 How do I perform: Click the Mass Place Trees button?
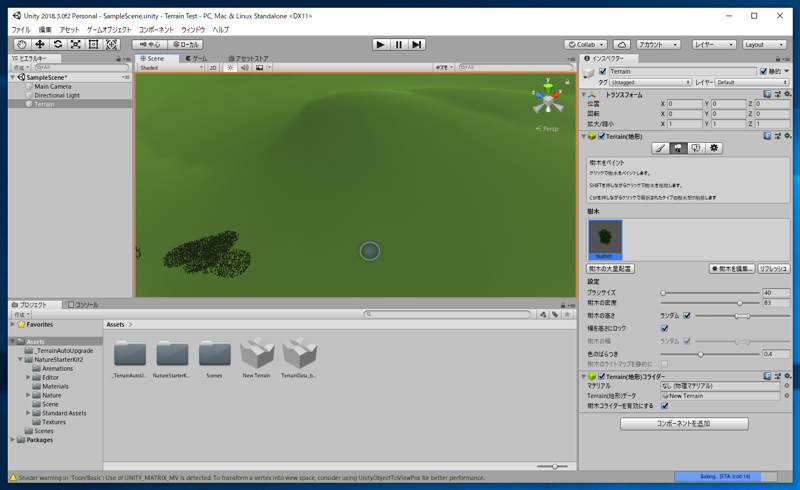tap(610, 268)
